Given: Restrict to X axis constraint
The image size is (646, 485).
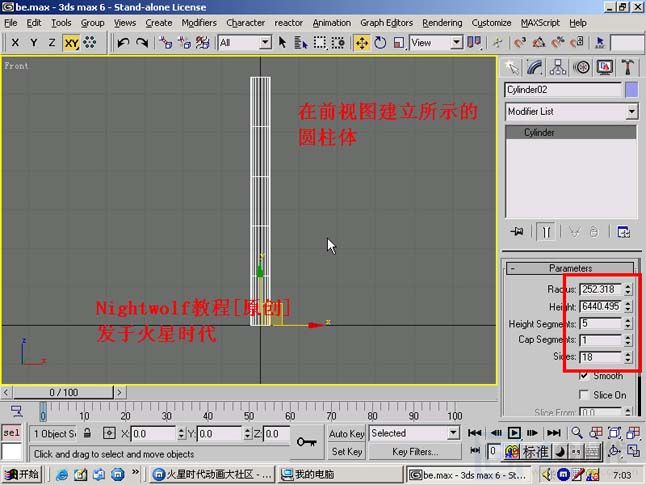Looking at the screenshot, I should click(x=15, y=42).
